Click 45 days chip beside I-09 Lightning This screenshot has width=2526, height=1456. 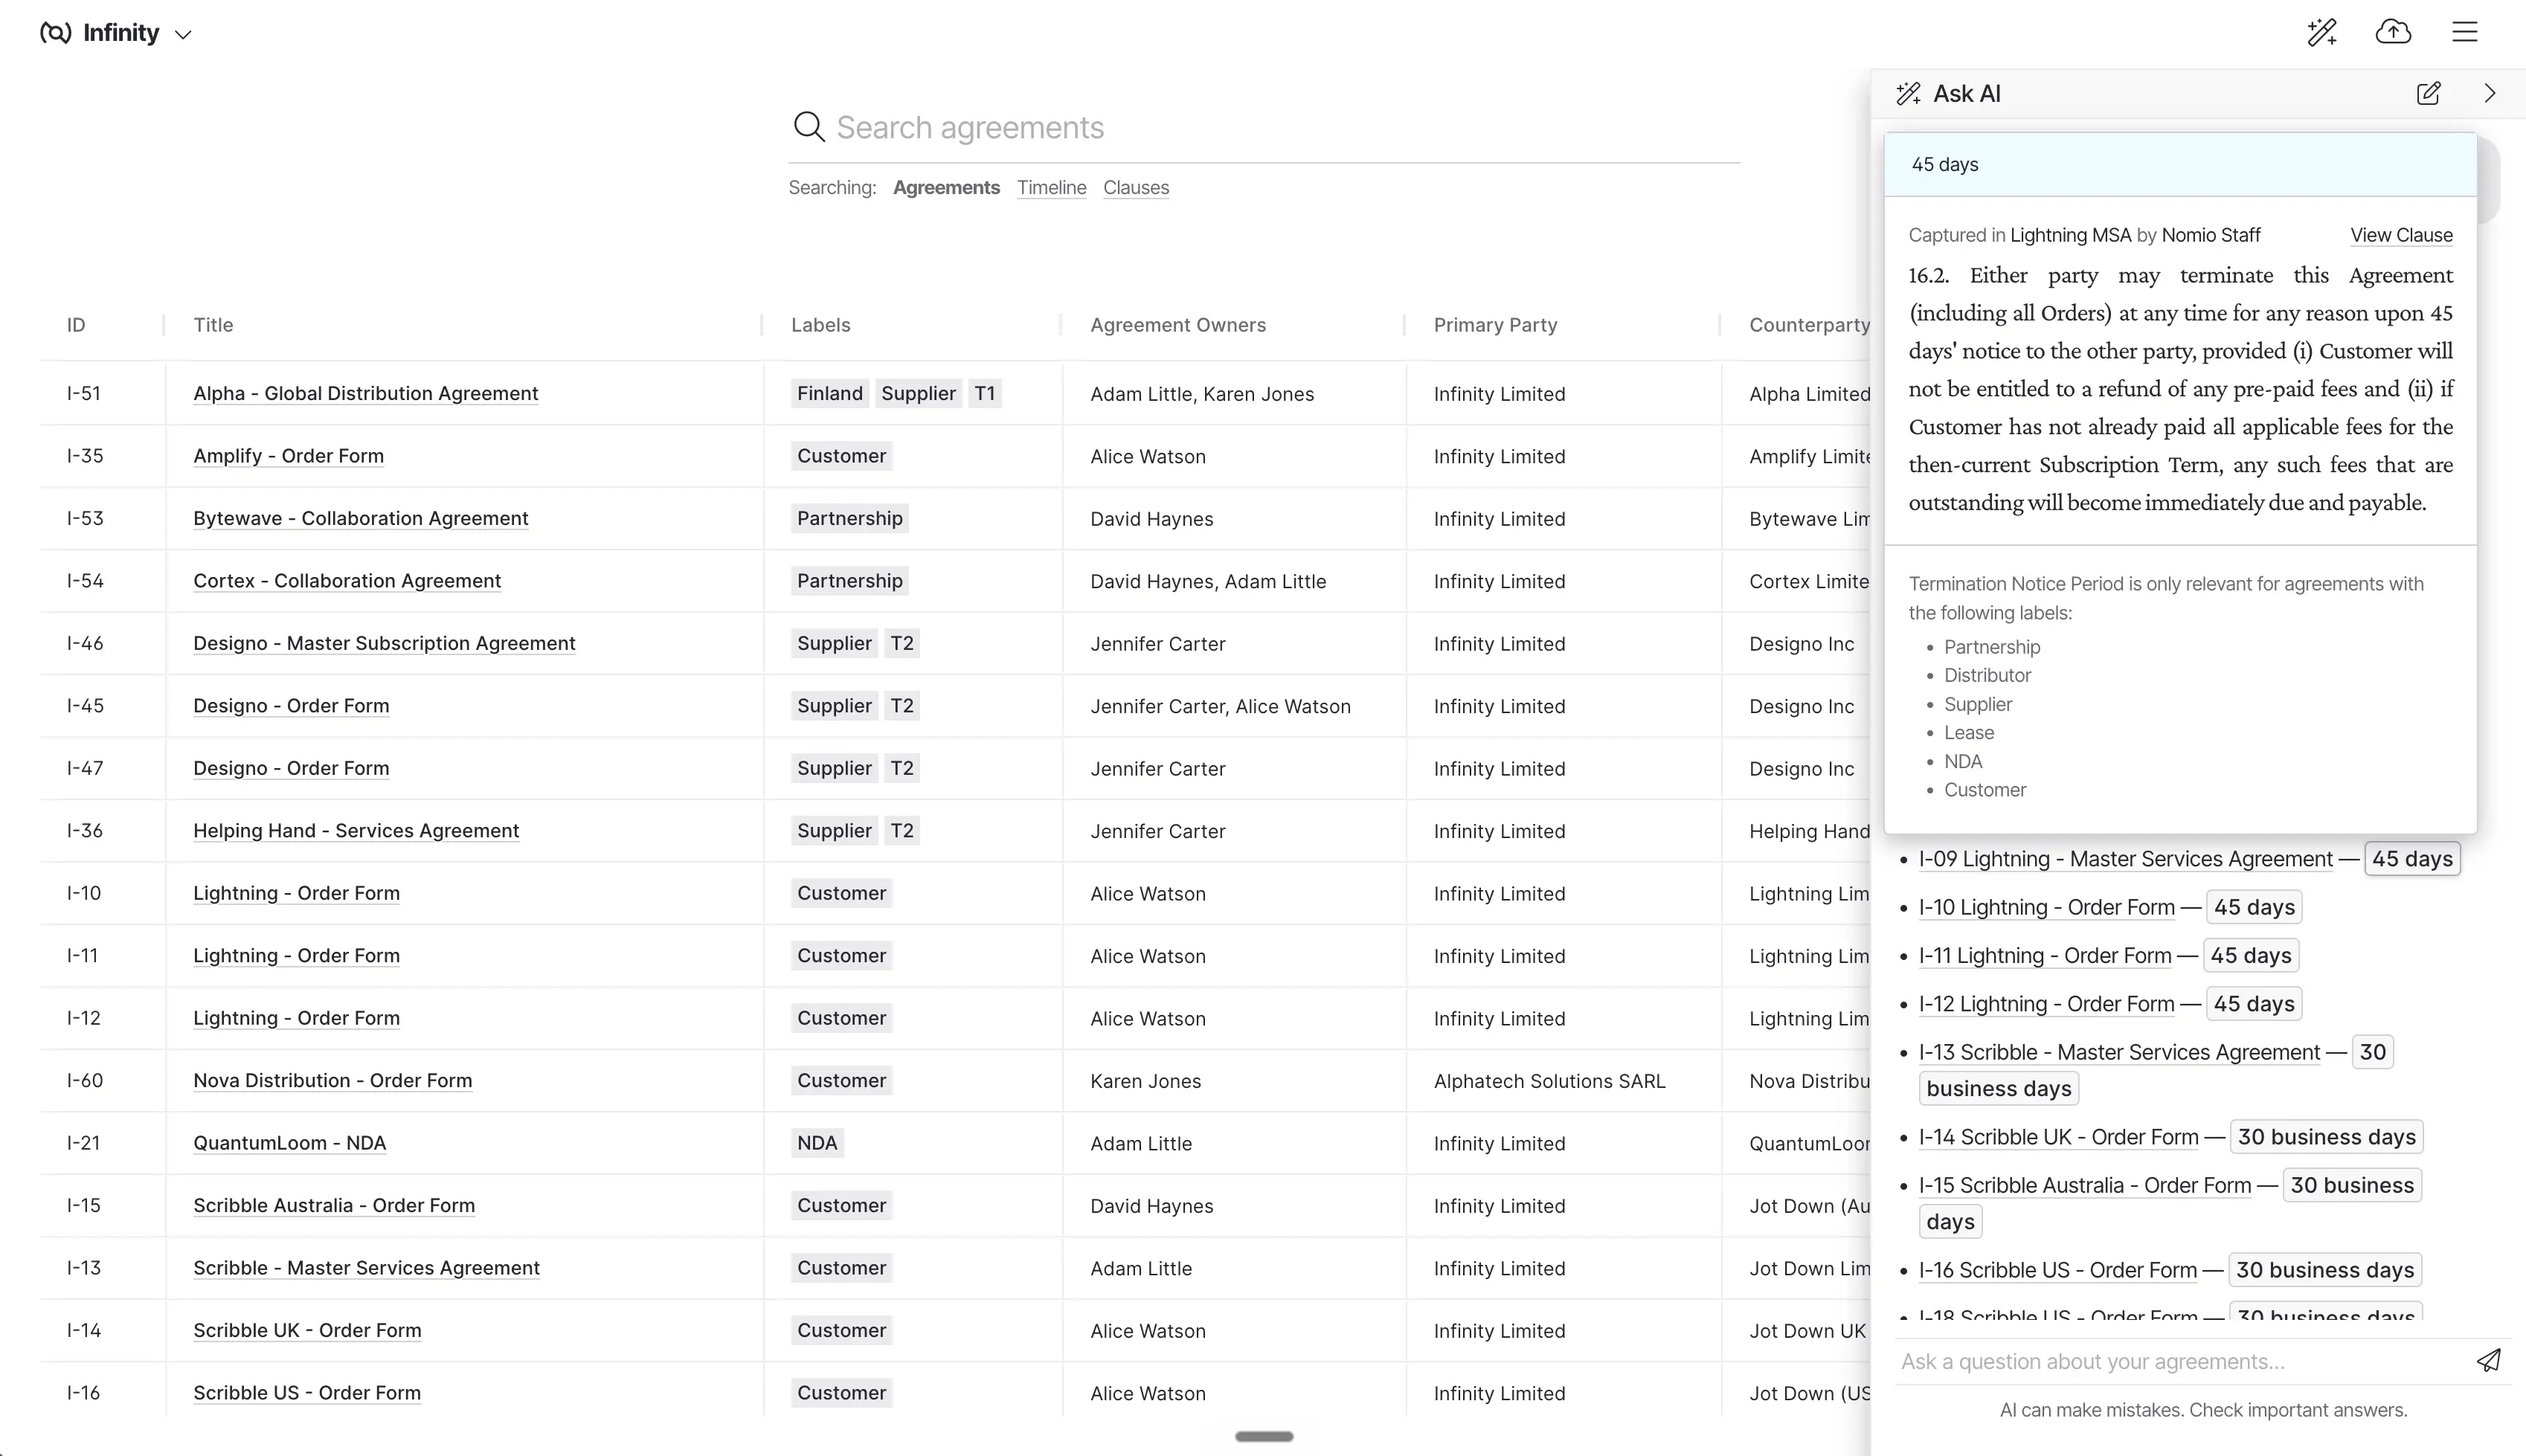(2412, 859)
